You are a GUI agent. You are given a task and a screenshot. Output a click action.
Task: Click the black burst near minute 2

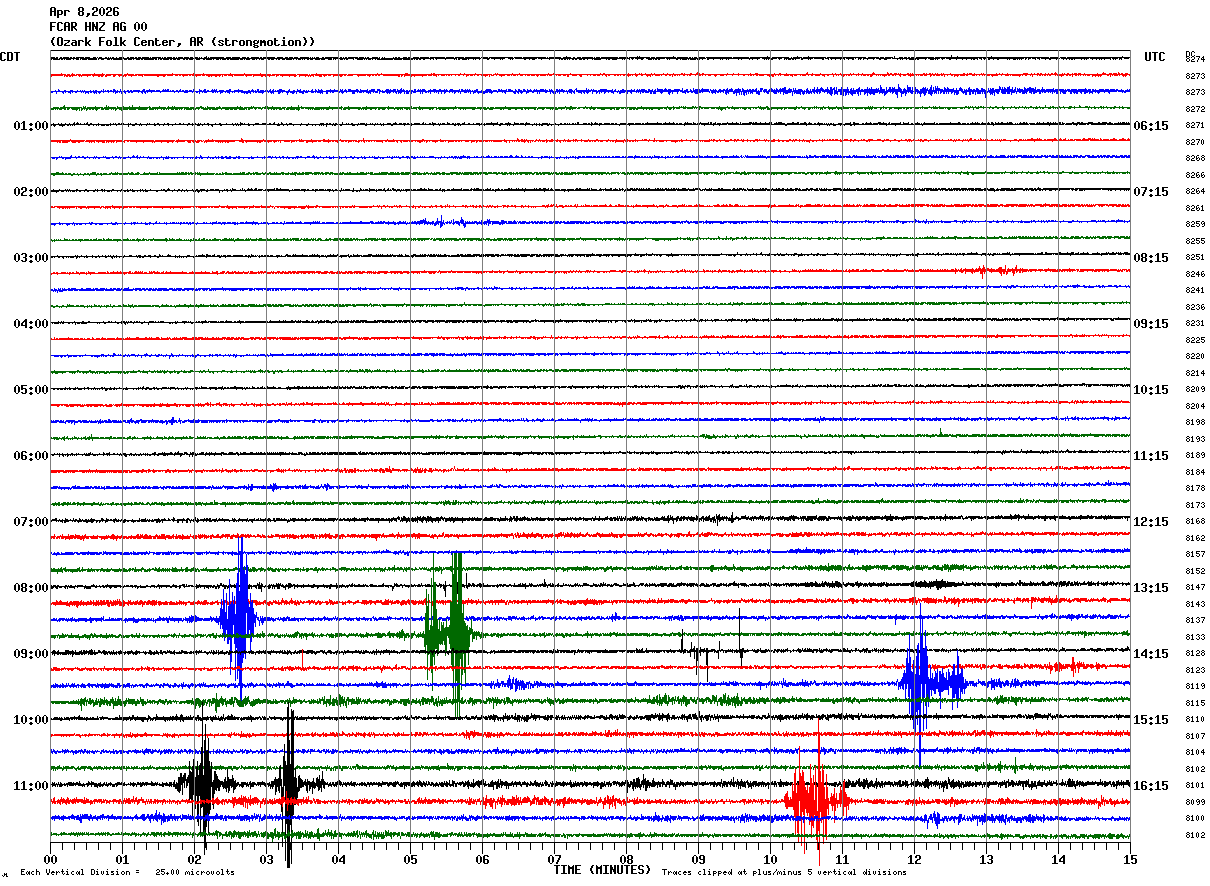[x=203, y=784]
